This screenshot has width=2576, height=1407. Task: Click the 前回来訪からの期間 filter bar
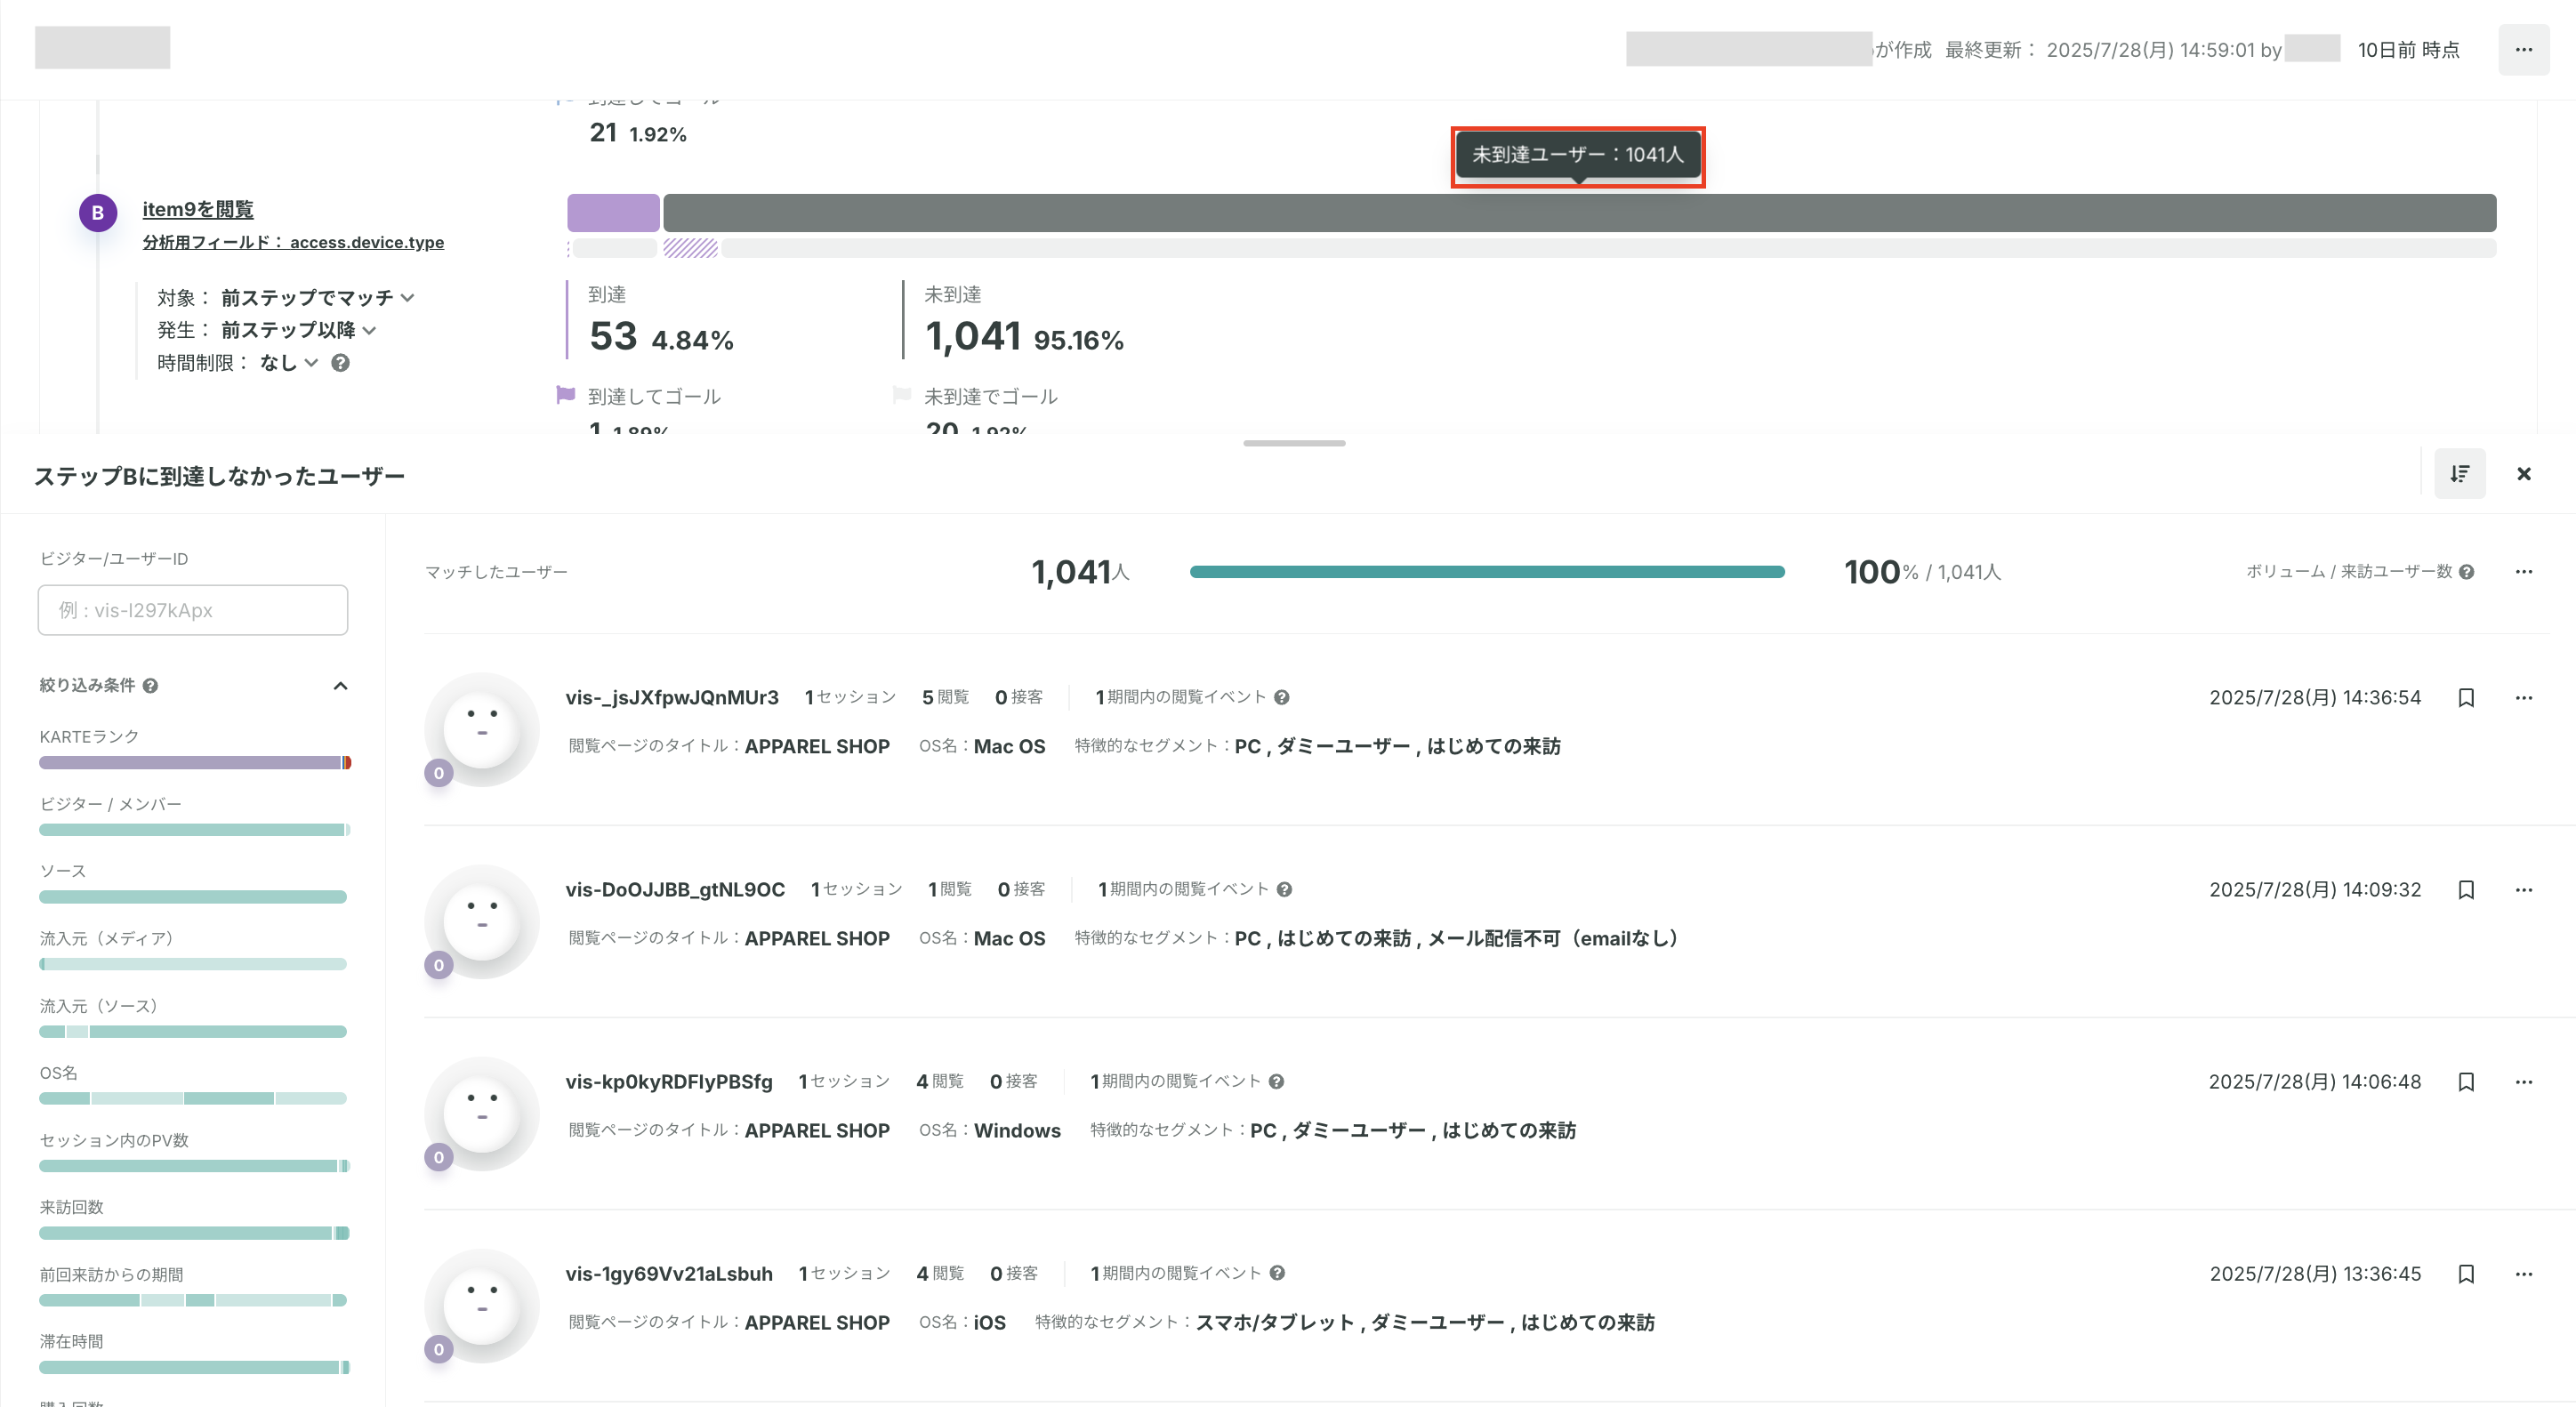click(x=193, y=1300)
